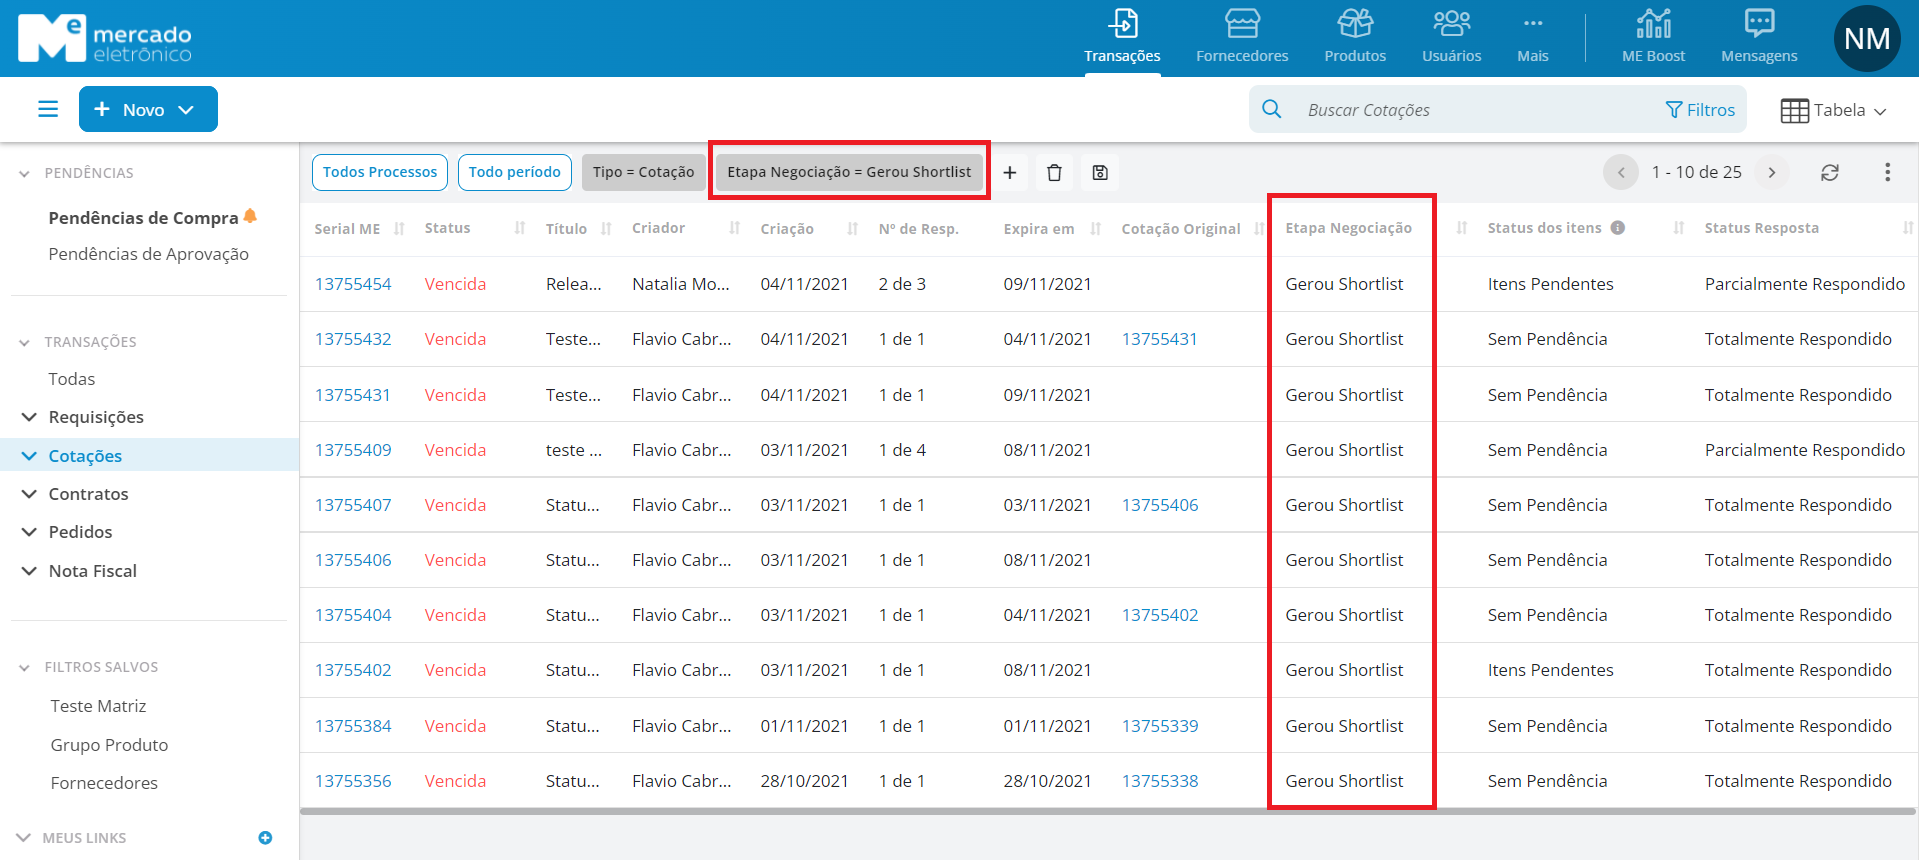Go to next page of results

coord(1772,173)
